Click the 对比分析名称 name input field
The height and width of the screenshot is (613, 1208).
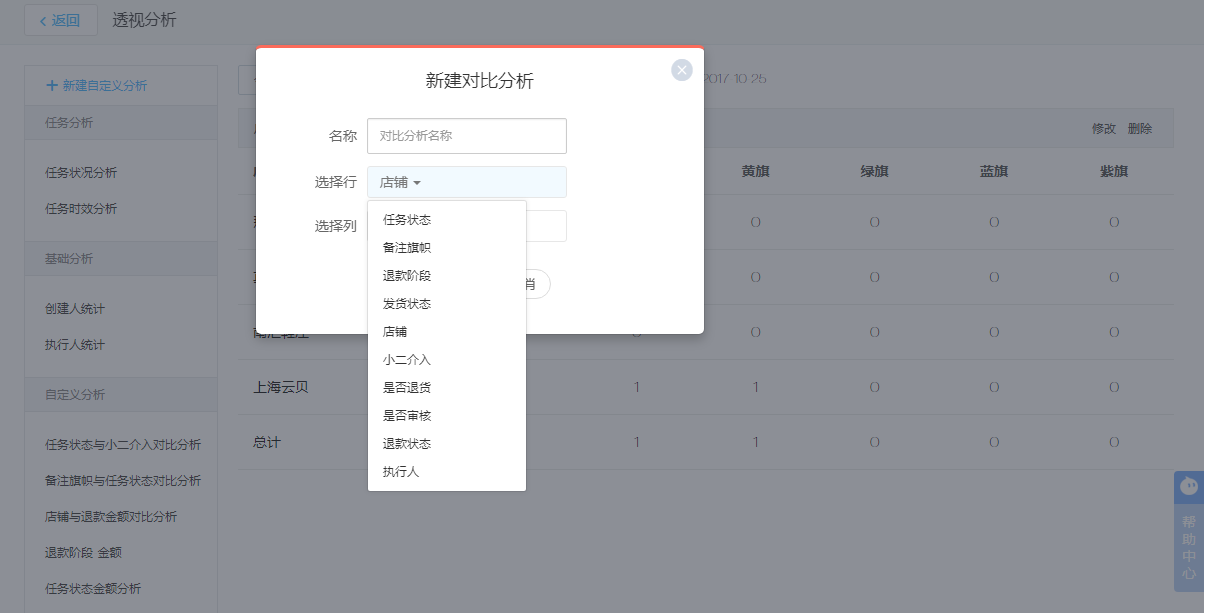[x=466, y=136]
